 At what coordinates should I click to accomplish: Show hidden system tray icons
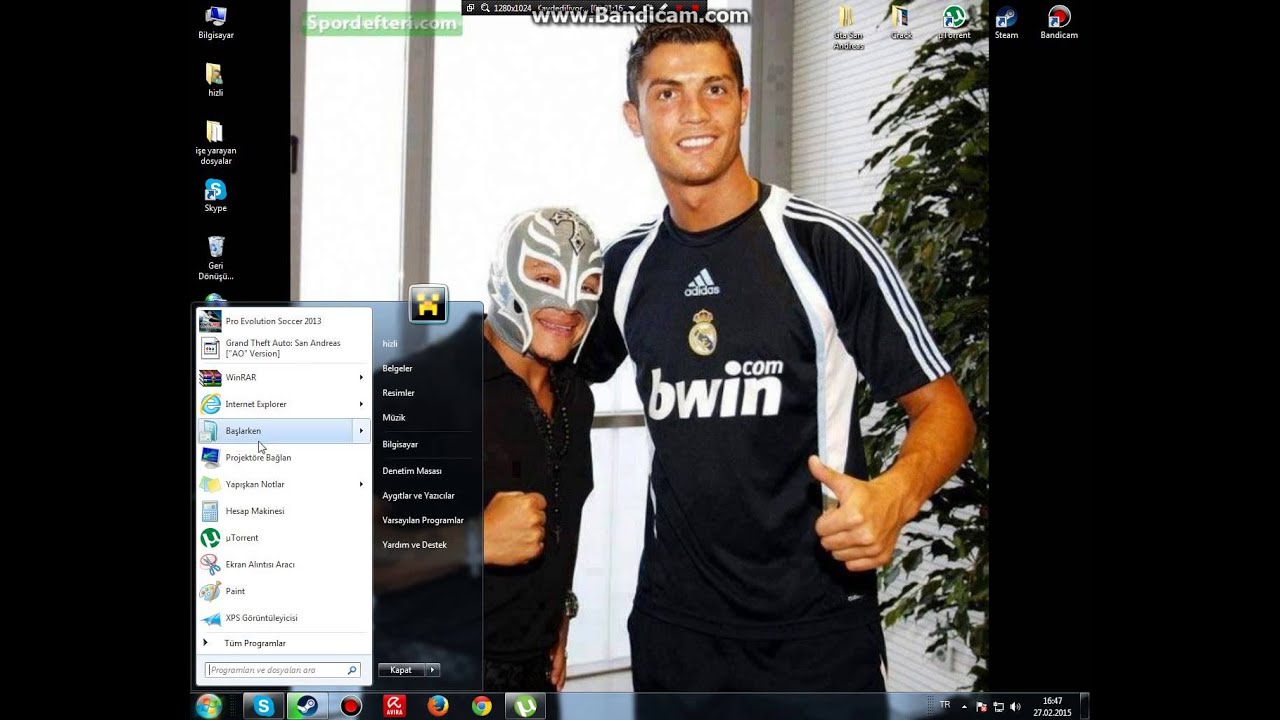pyautogui.click(x=965, y=706)
